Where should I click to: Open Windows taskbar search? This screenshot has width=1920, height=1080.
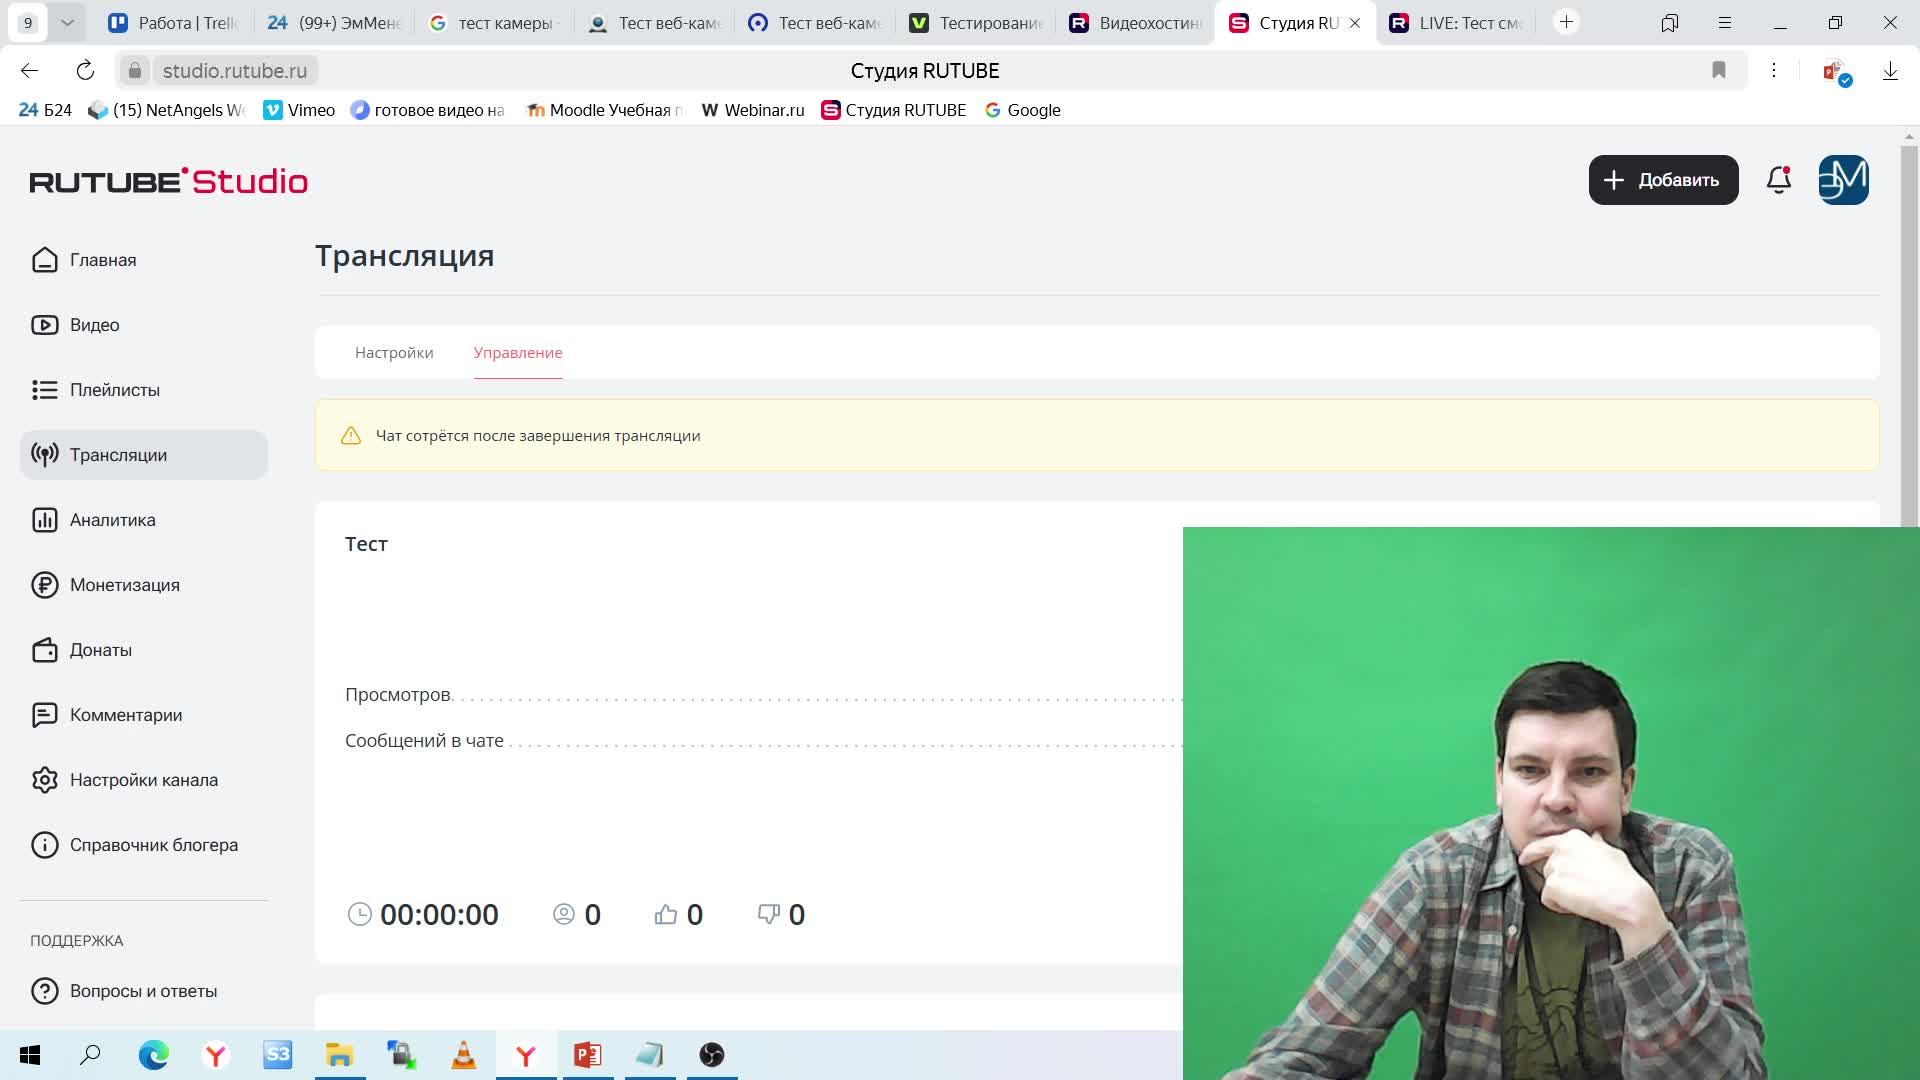coord(90,1055)
